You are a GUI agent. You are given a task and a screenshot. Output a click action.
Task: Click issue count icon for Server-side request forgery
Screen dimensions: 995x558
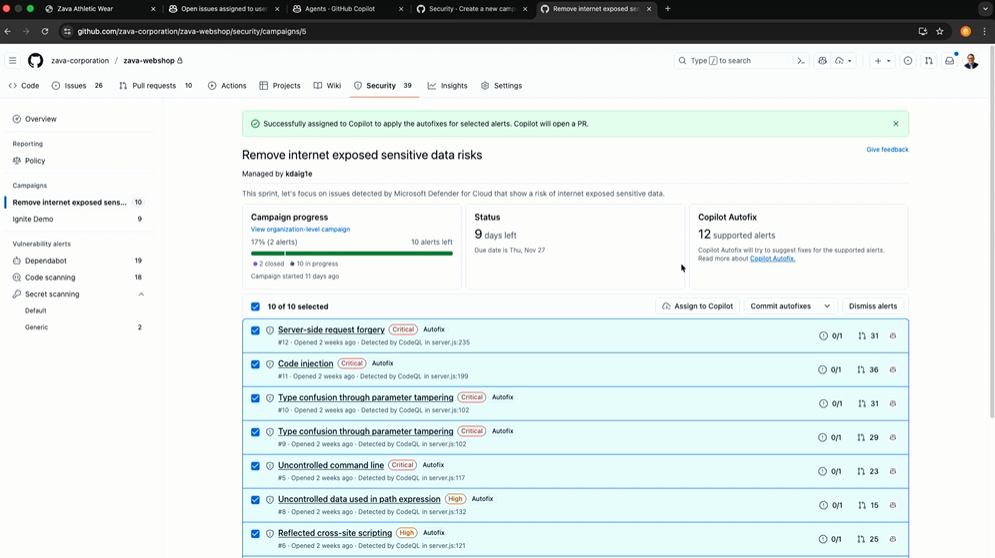click(823, 336)
